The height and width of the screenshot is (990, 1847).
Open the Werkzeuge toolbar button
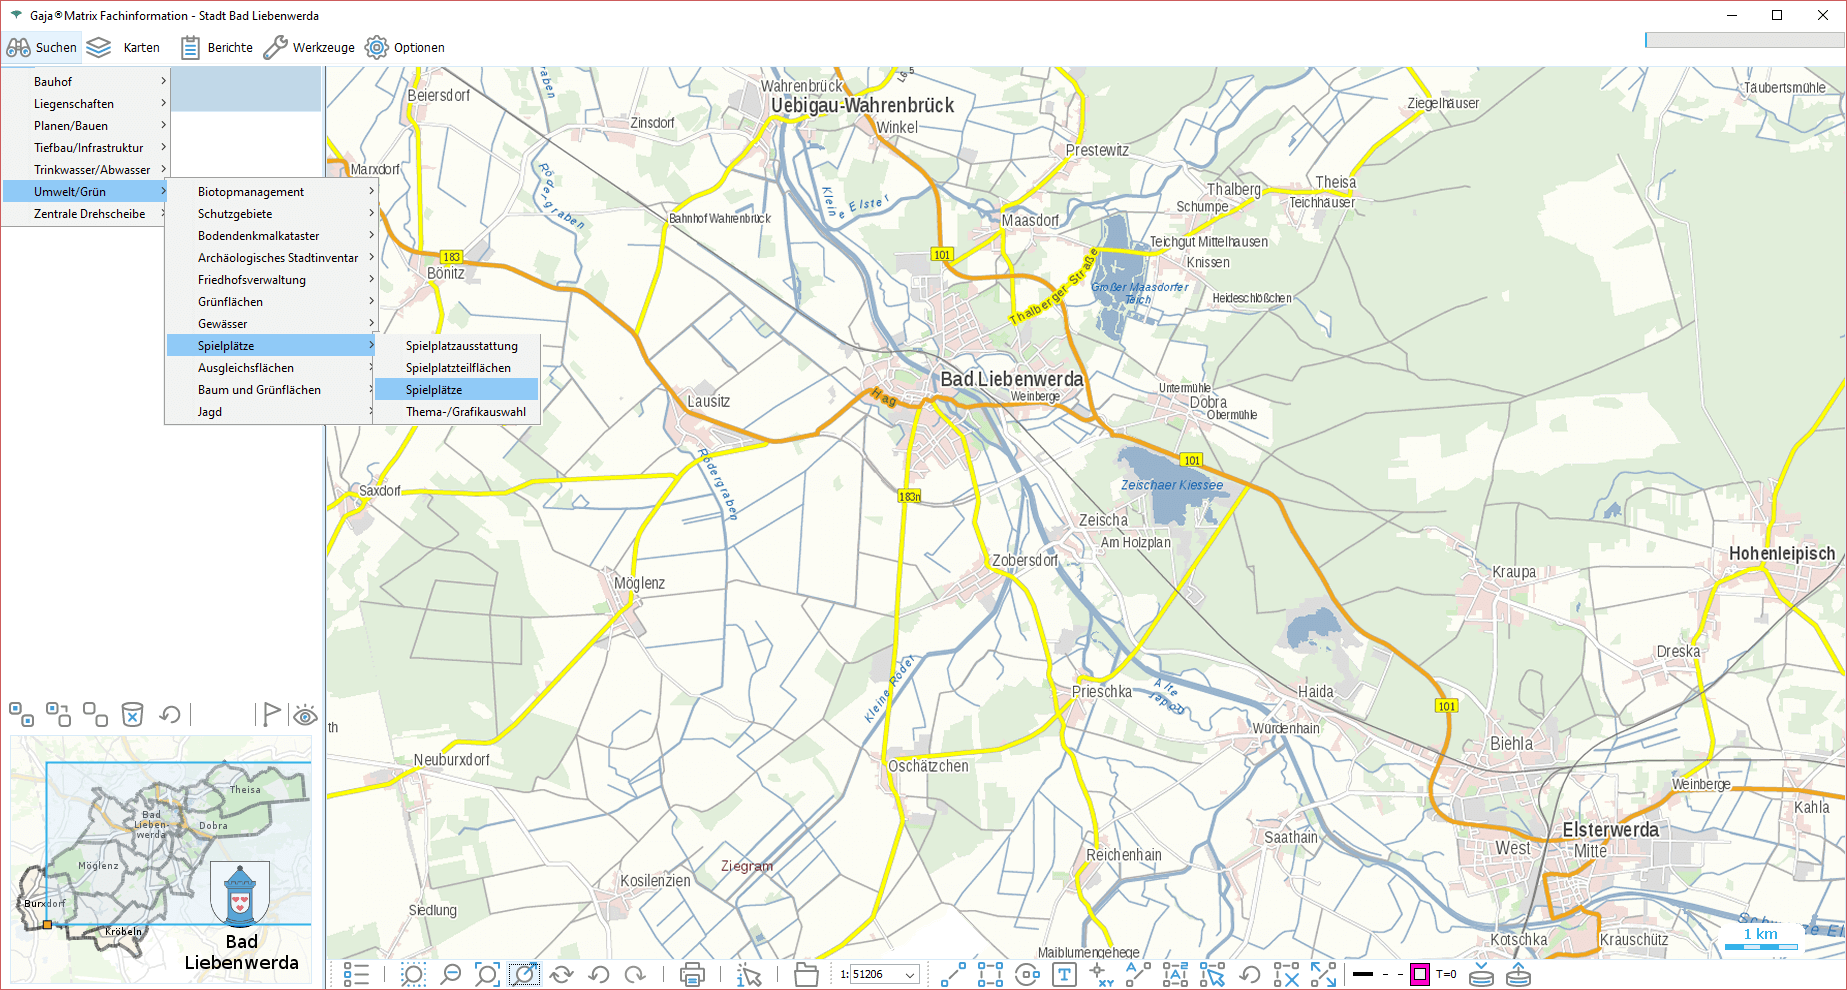click(309, 47)
